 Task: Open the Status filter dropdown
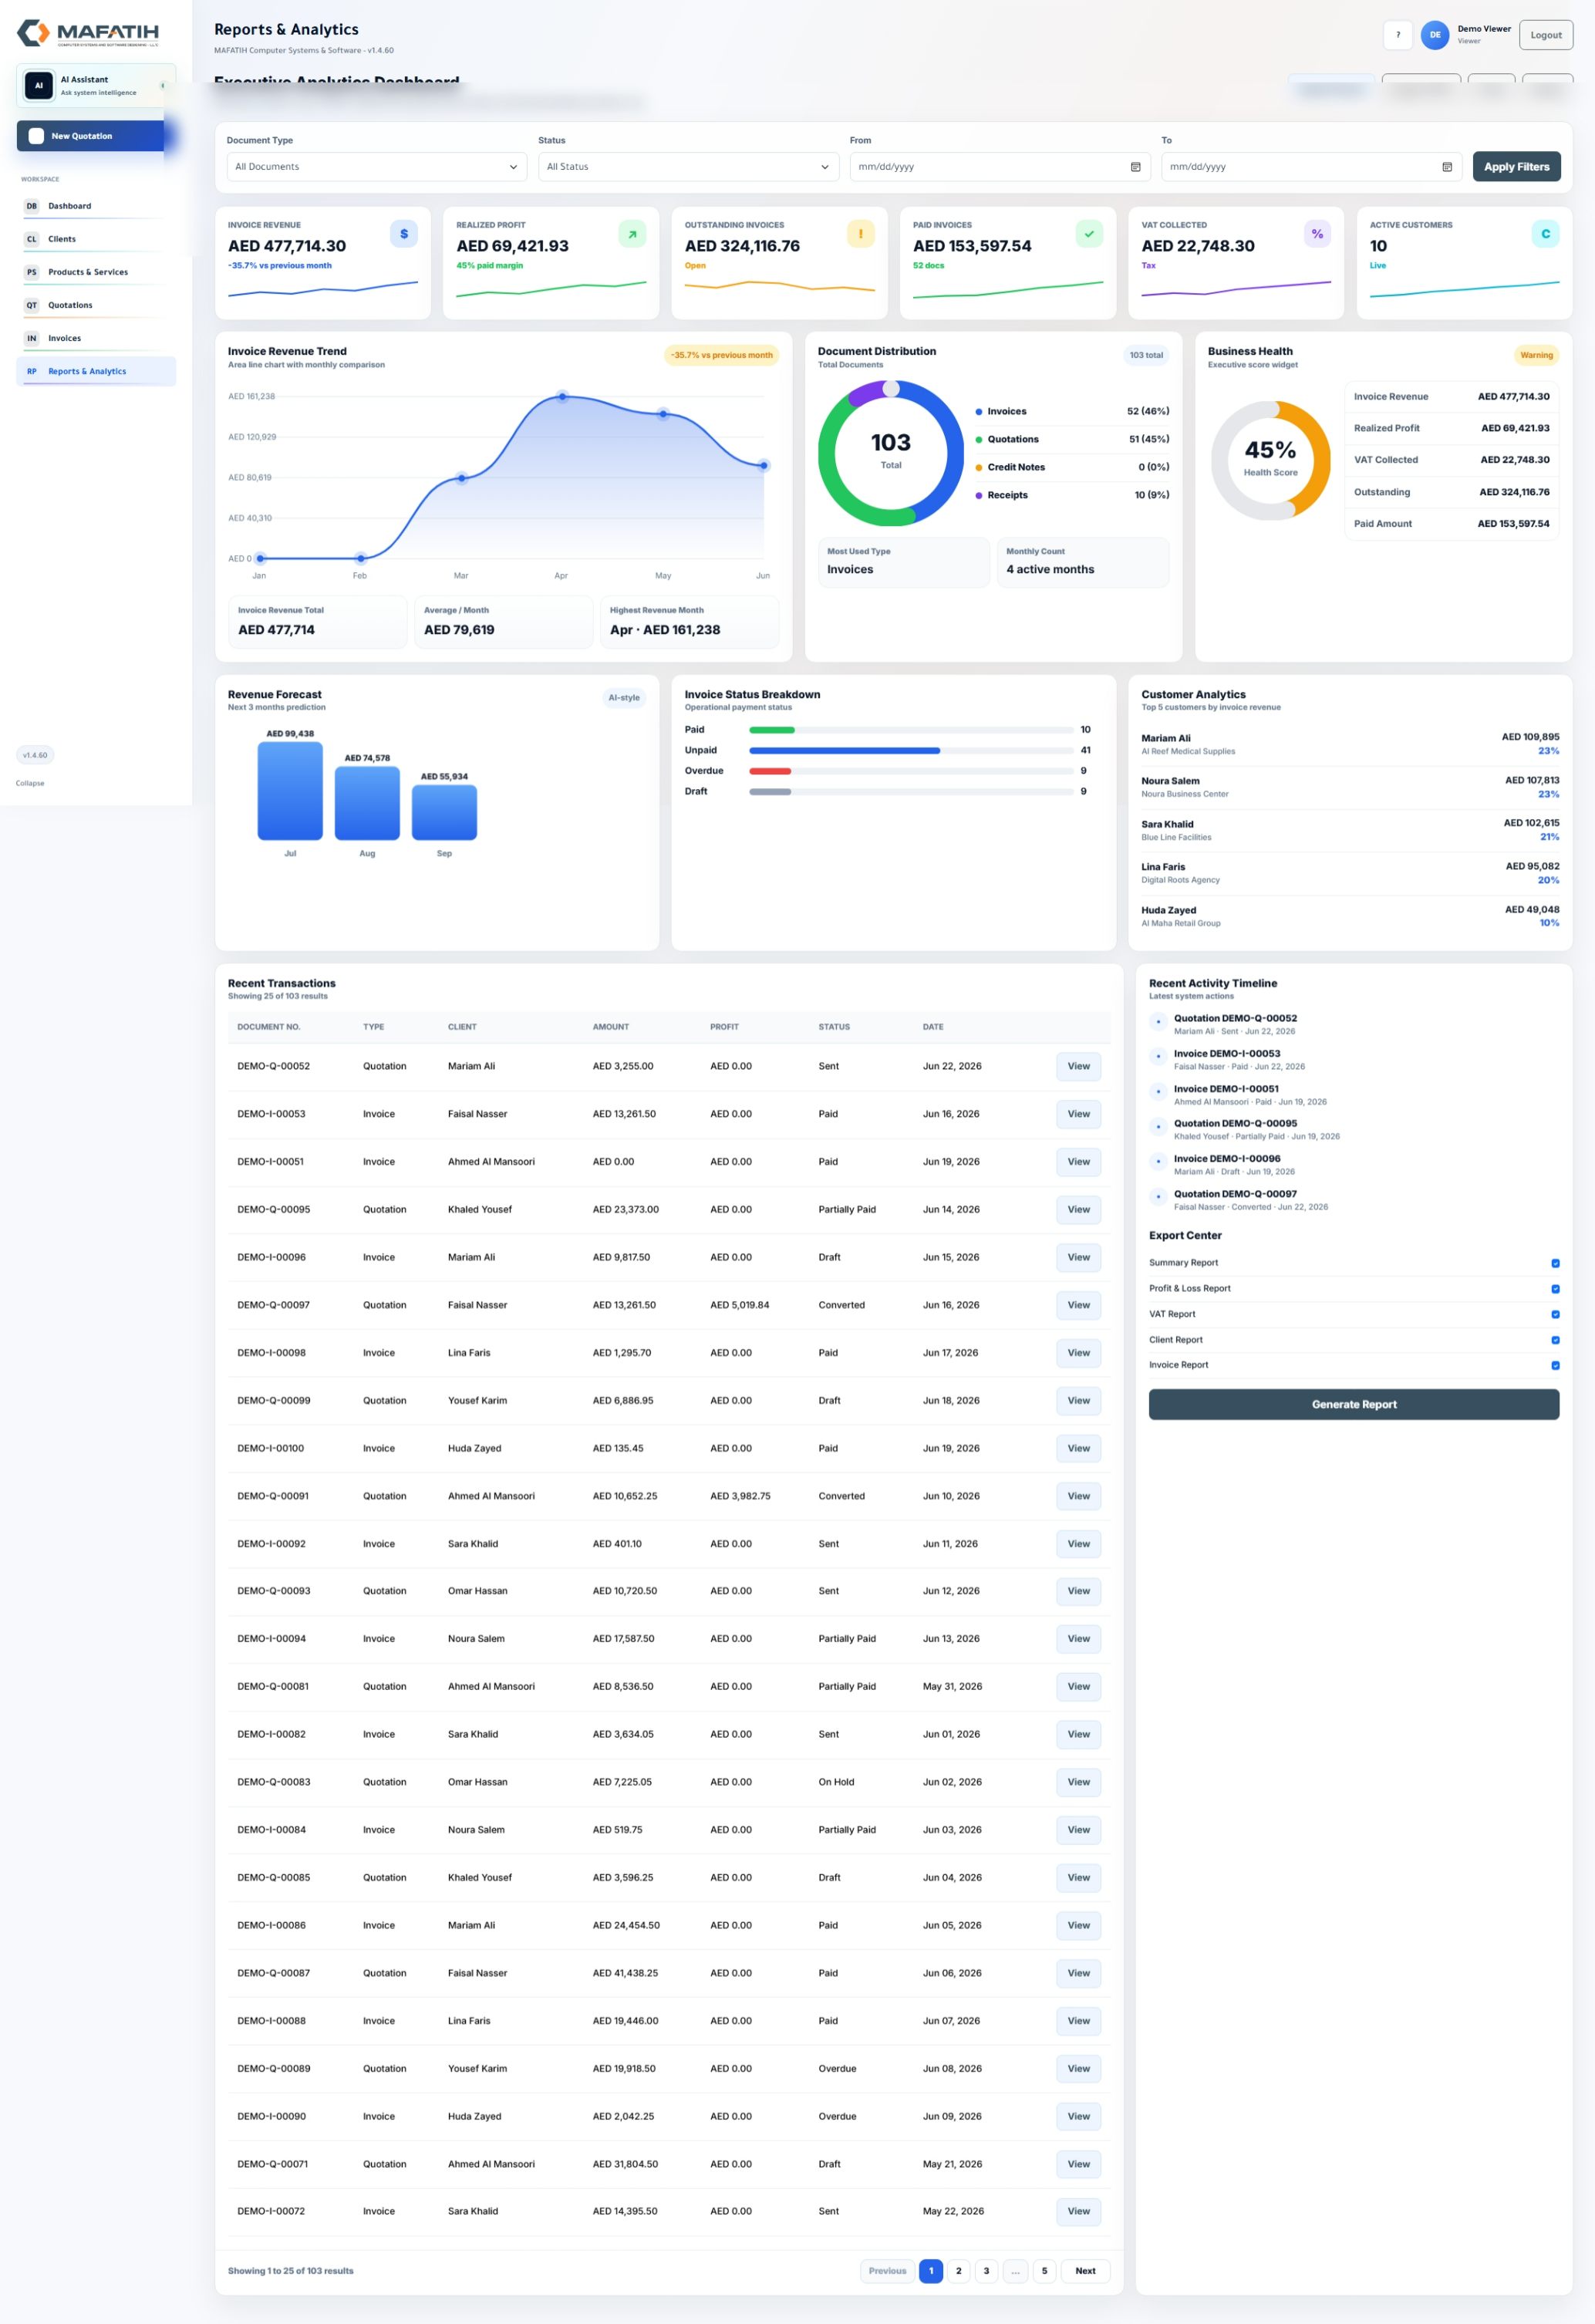pyautogui.click(x=688, y=167)
